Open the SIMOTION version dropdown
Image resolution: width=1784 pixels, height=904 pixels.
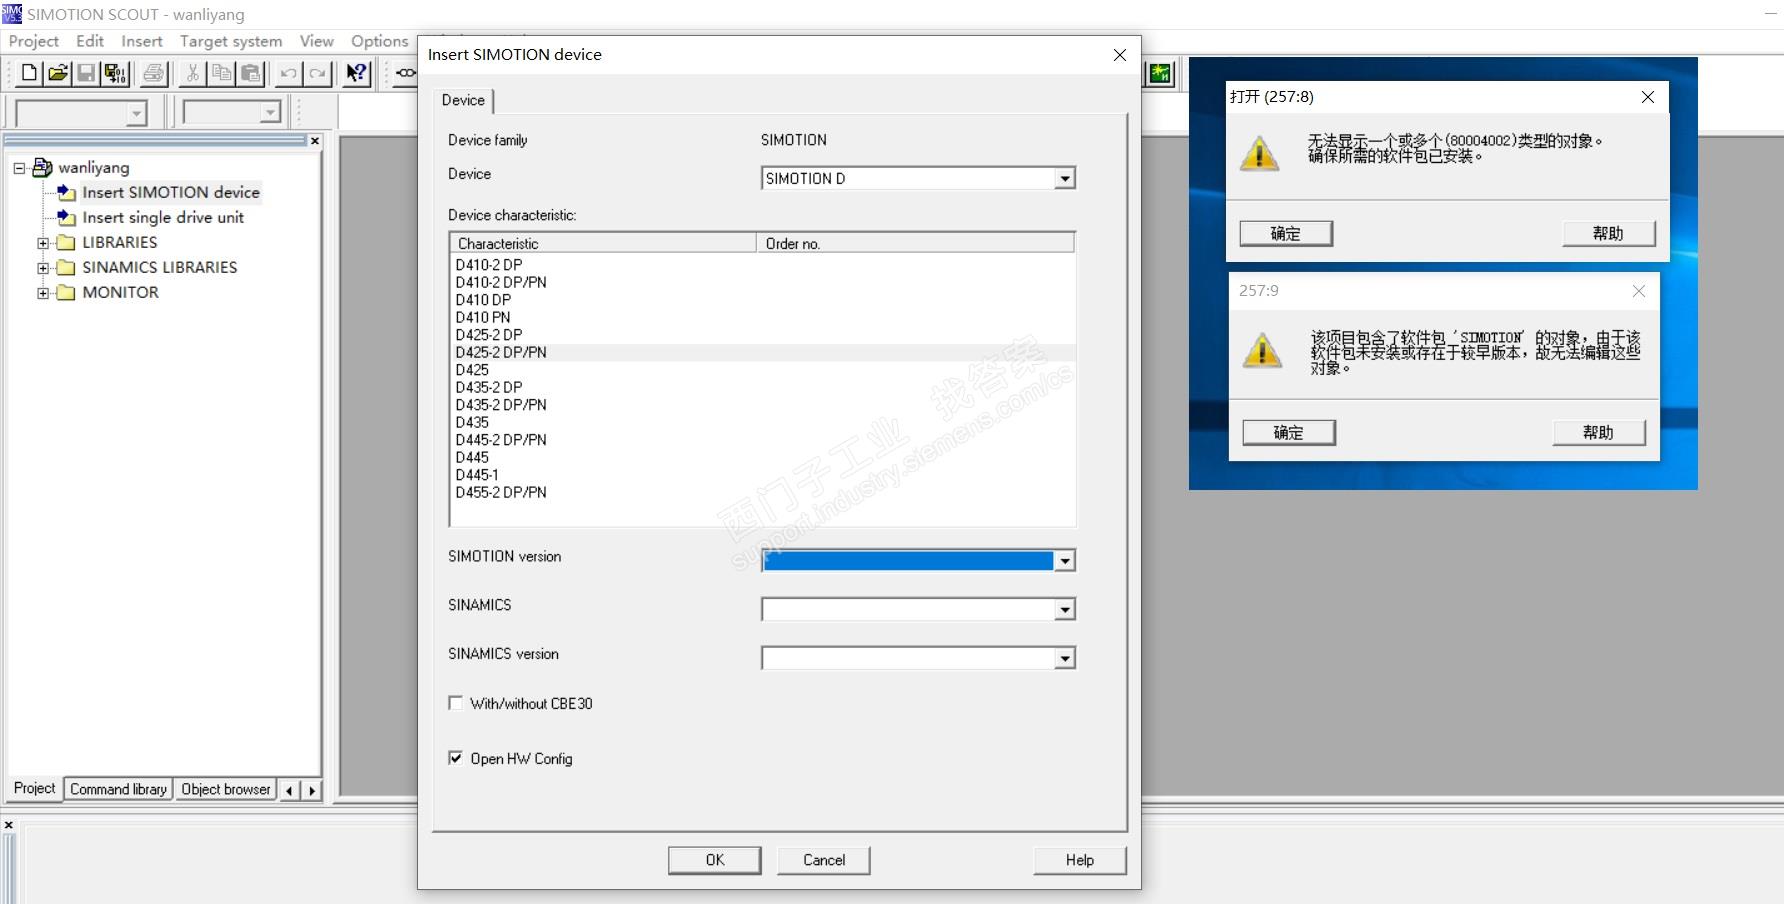click(1065, 560)
